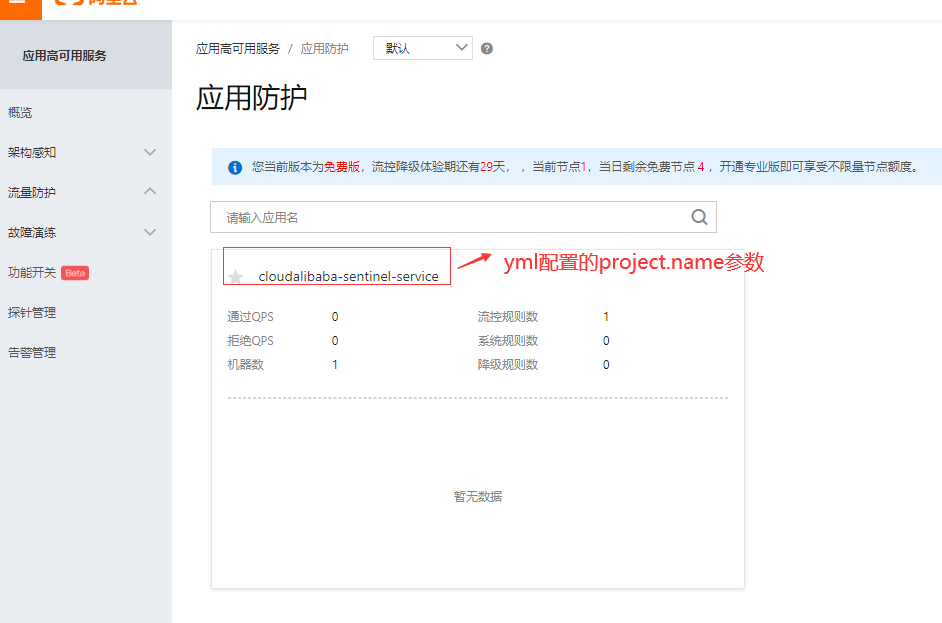Image resolution: width=942 pixels, height=623 pixels.
Task: Click 应用防护 breadcrumb item
Action: (324, 49)
